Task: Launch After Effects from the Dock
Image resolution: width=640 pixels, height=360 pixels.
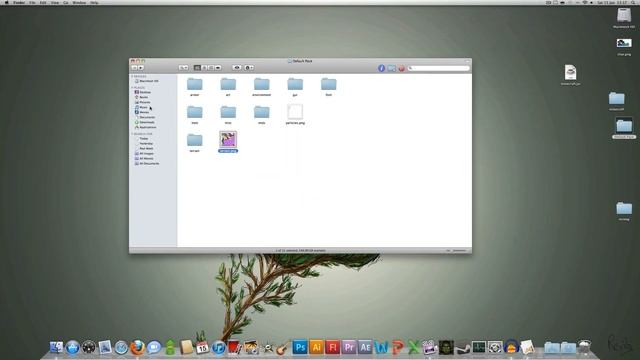Action: point(365,347)
